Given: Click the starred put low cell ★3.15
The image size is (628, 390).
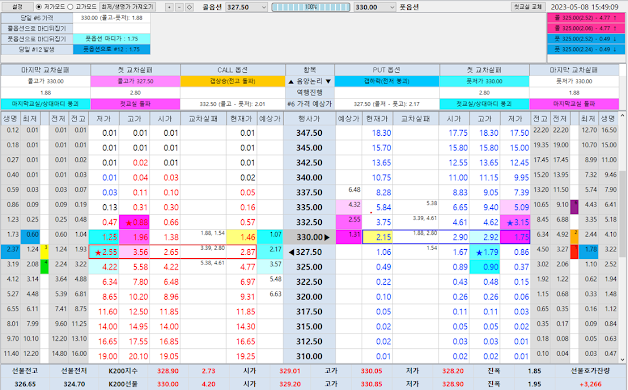Looking at the screenshot, I should [x=515, y=222].
